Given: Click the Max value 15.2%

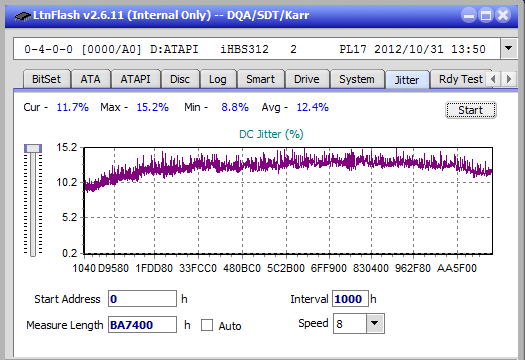Looking at the screenshot, I should click(152, 107).
